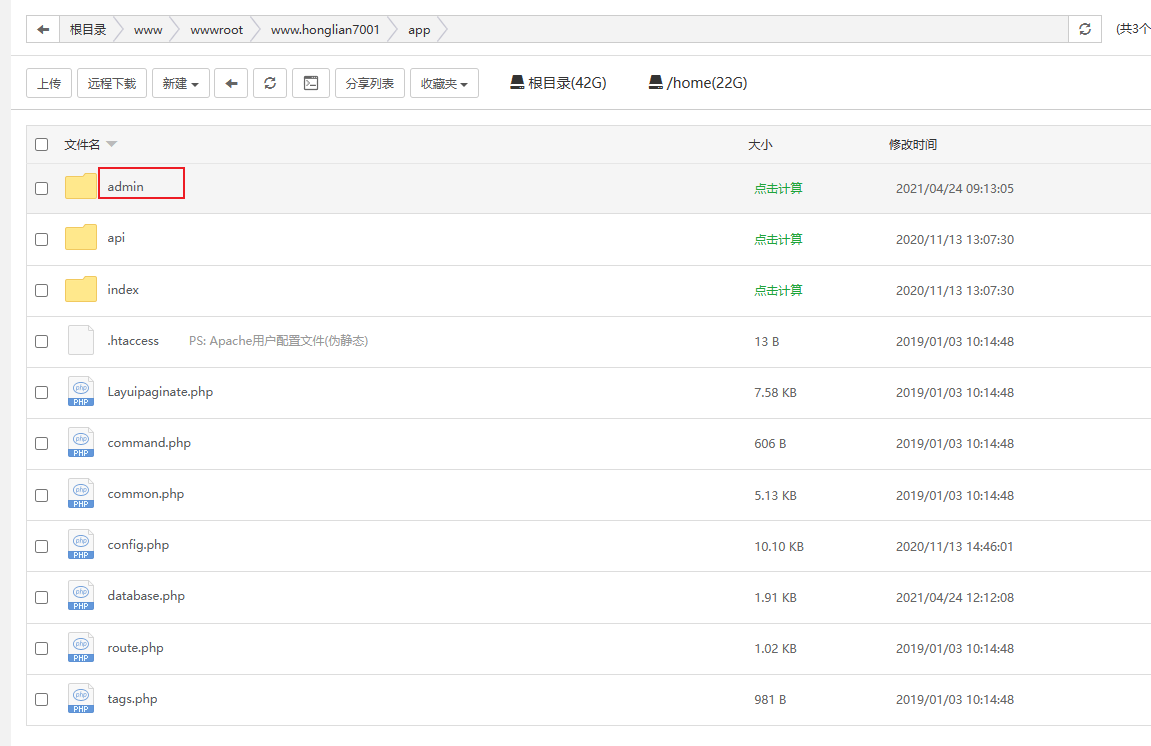Go to 根目录 breadcrumb segment
The height and width of the screenshot is (746, 1151).
88,30
